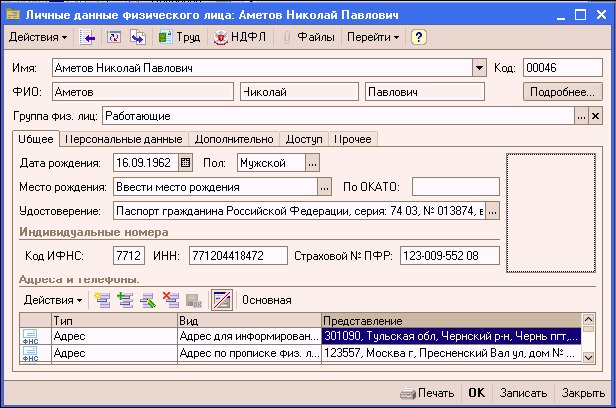Open the top Действия menu
The height and width of the screenshot is (408, 616).
pos(38,37)
